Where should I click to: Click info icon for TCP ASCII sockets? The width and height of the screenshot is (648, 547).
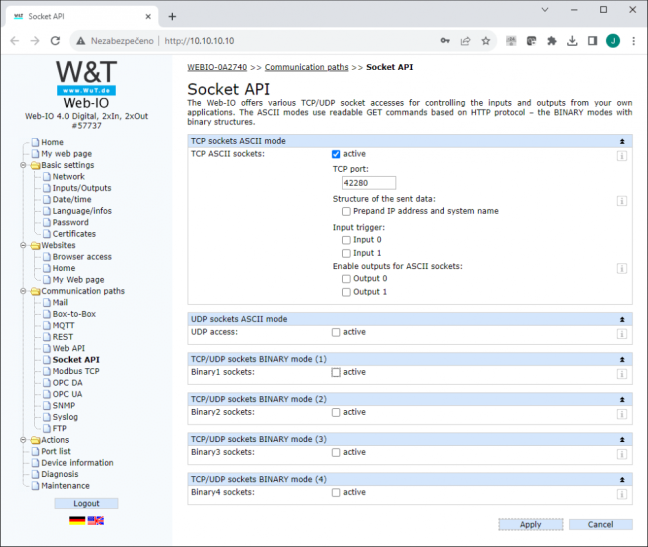[622, 156]
